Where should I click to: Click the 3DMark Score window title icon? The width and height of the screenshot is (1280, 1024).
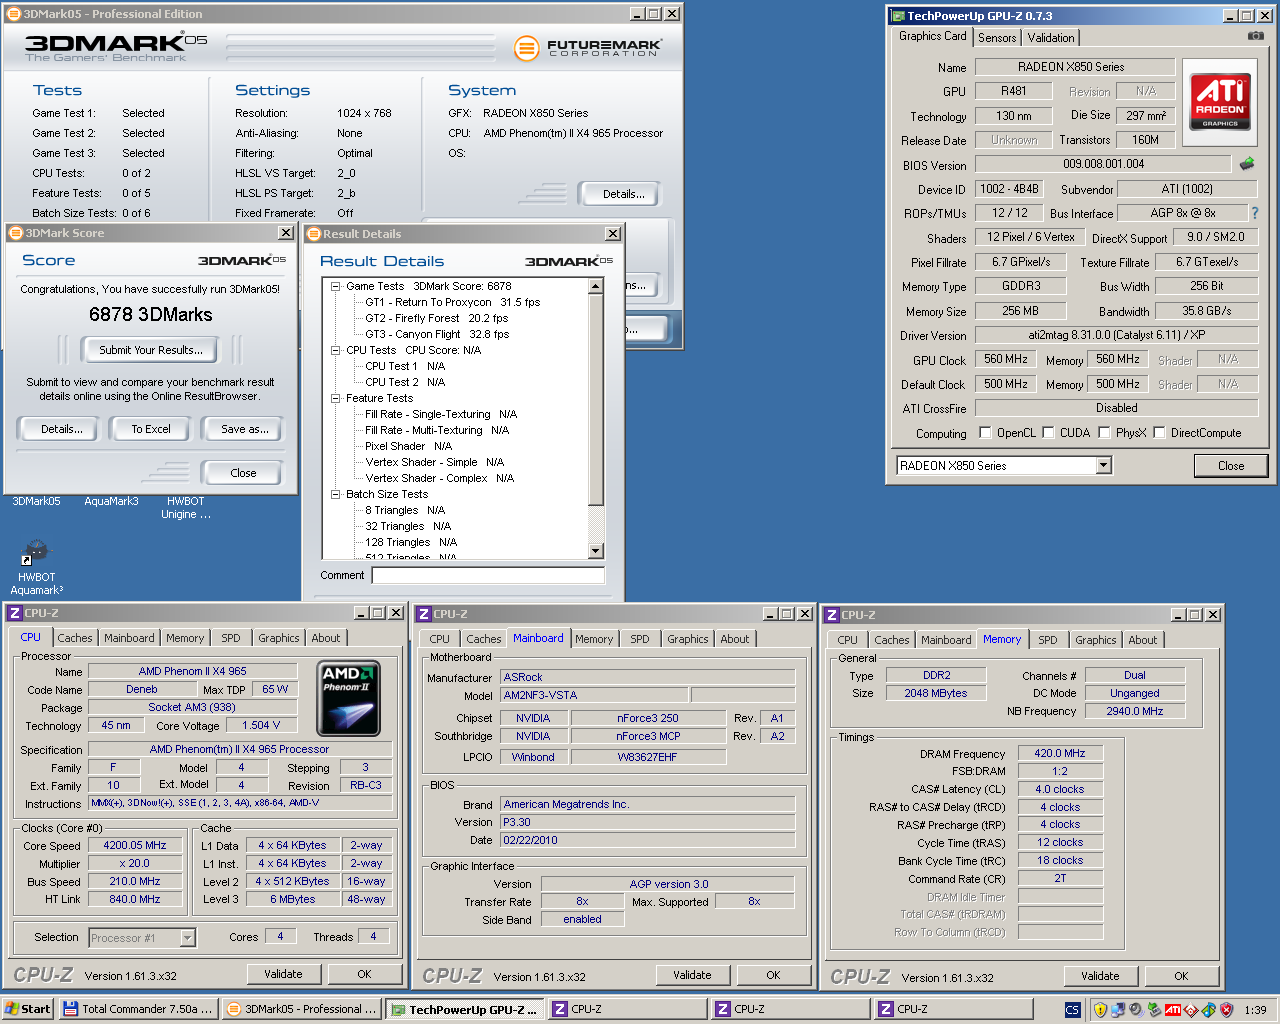(15, 233)
